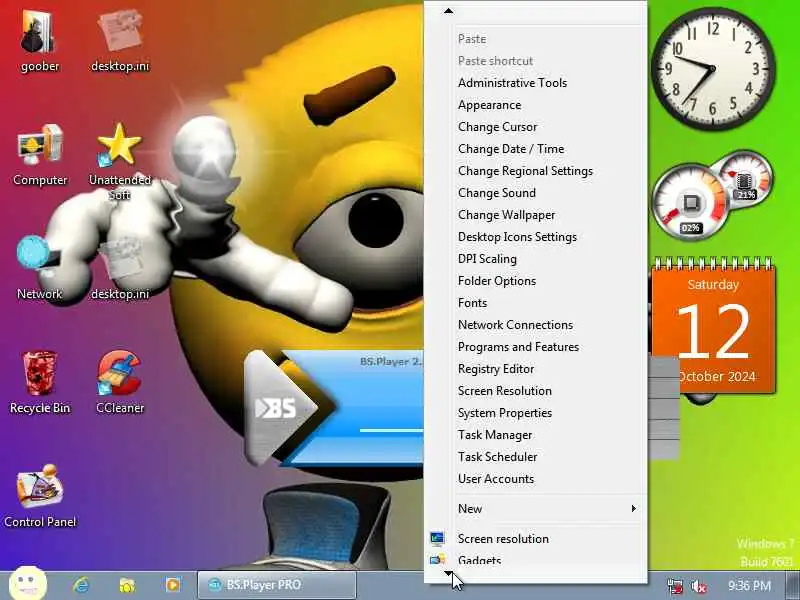Expand the New submenu arrow
The height and width of the screenshot is (600, 800).
pyautogui.click(x=633, y=508)
